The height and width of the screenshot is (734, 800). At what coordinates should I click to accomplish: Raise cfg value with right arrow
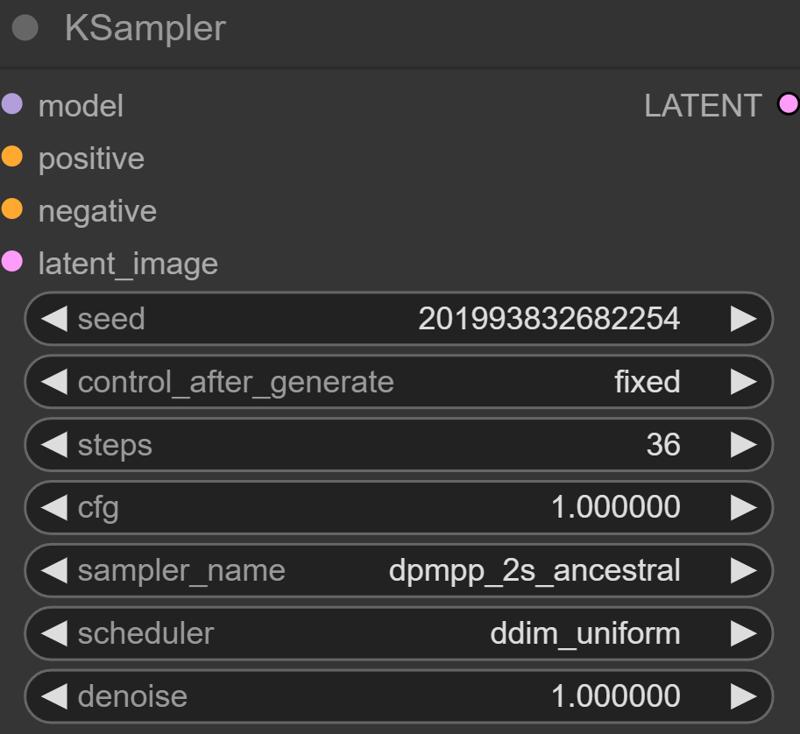[744, 507]
